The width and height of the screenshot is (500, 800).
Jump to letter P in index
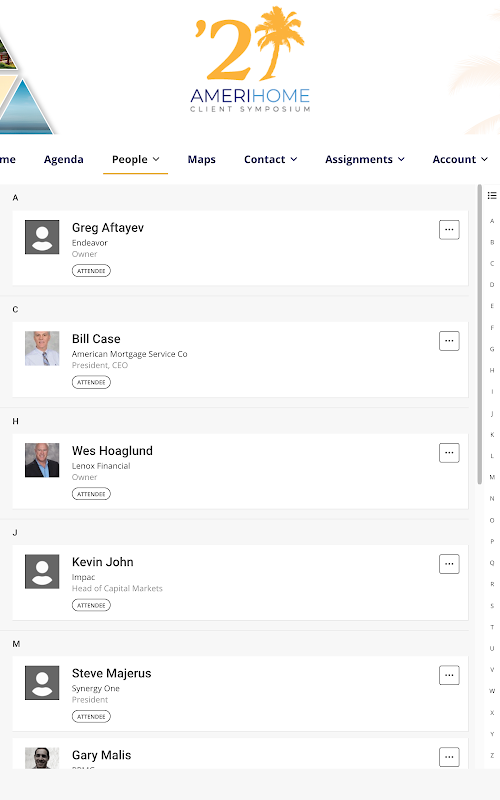(492, 541)
